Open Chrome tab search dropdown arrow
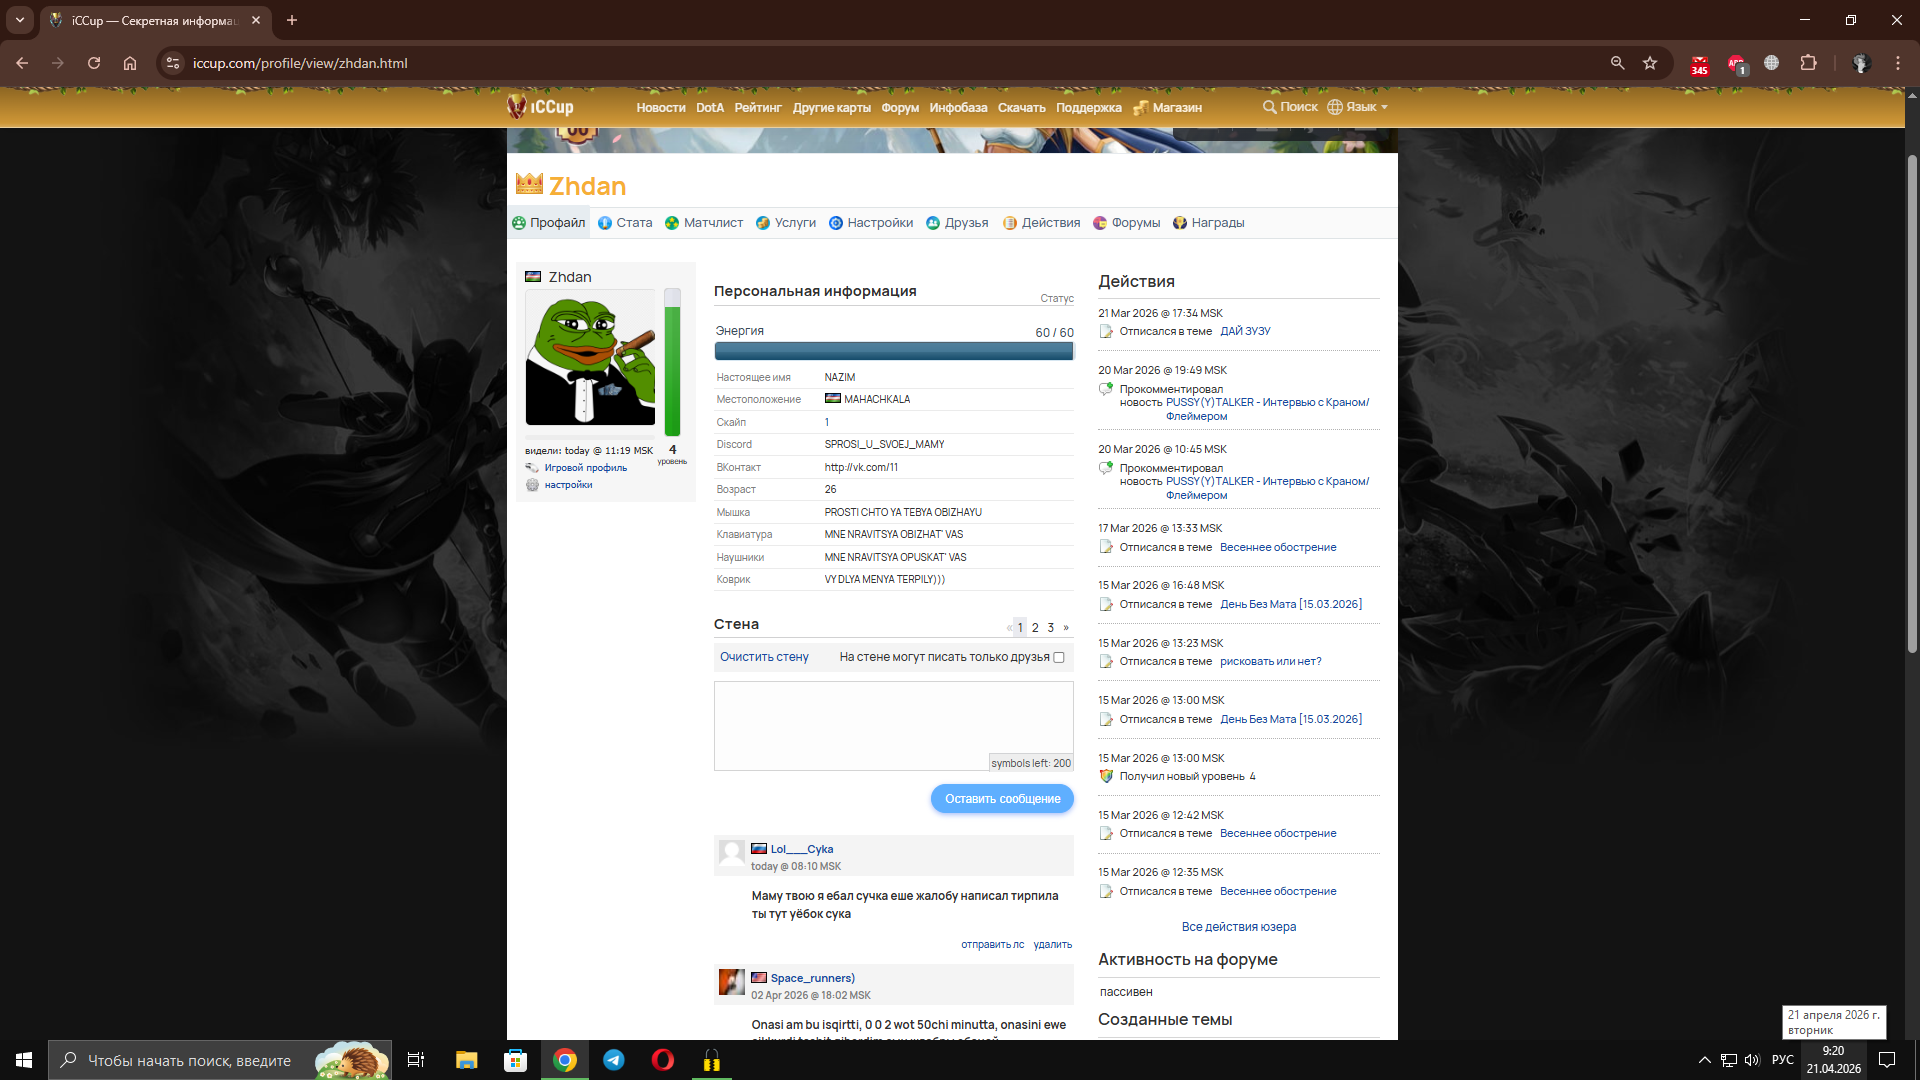The image size is (1920, 1080). (x=20, y=20)
